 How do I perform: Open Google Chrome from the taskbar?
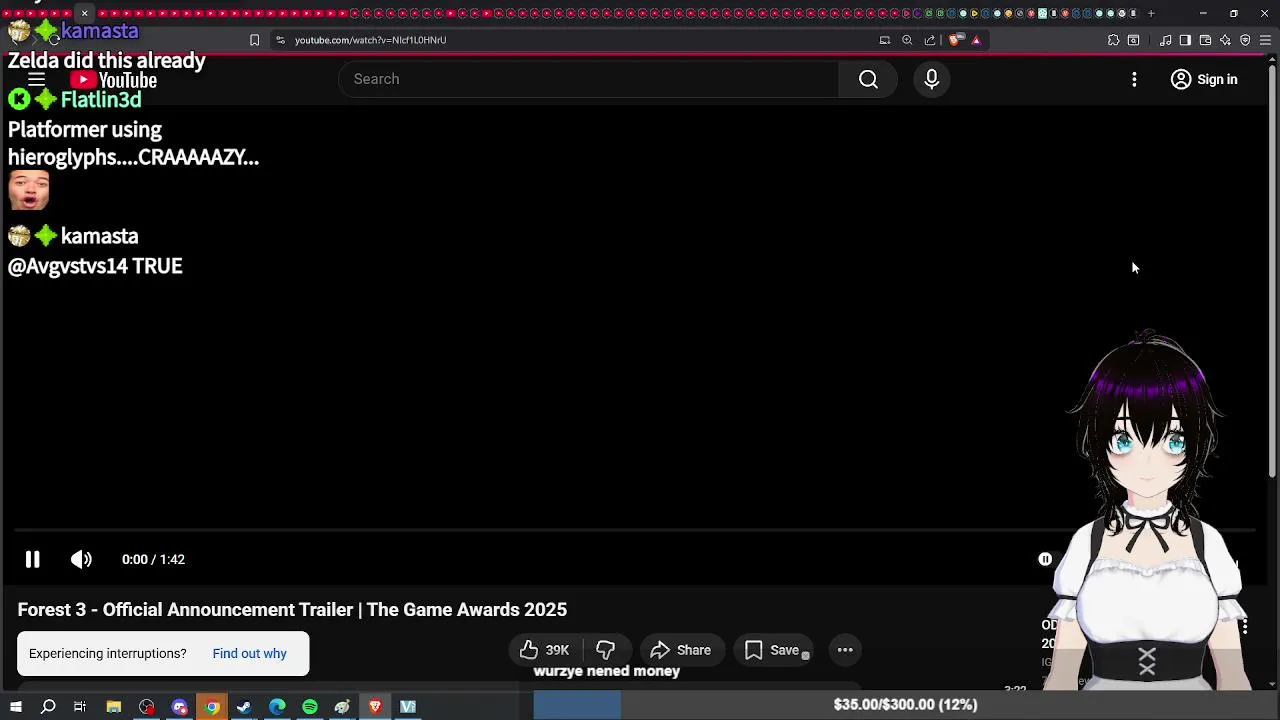[x=212, y=706]
